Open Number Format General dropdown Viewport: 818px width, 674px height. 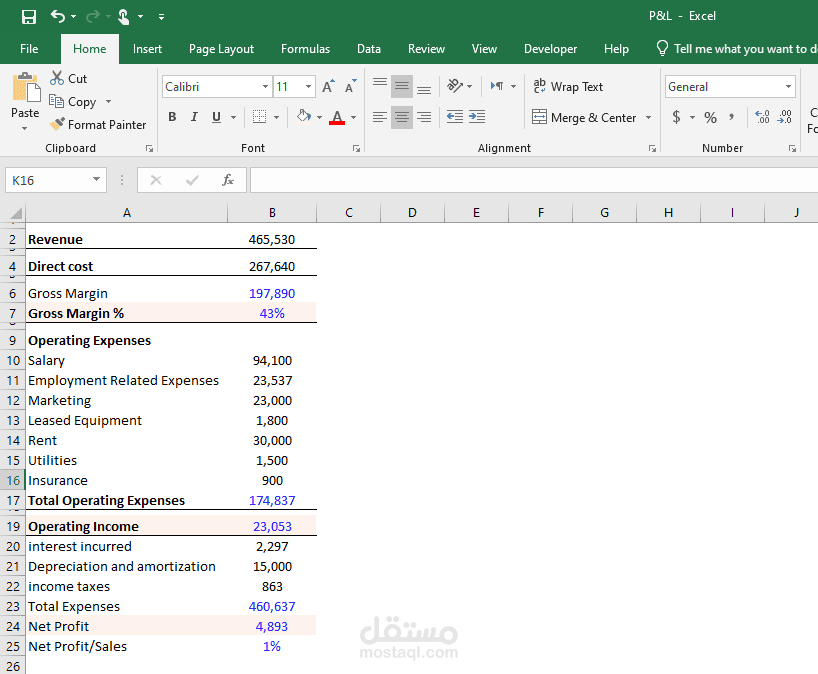click(x=788, y=87)
